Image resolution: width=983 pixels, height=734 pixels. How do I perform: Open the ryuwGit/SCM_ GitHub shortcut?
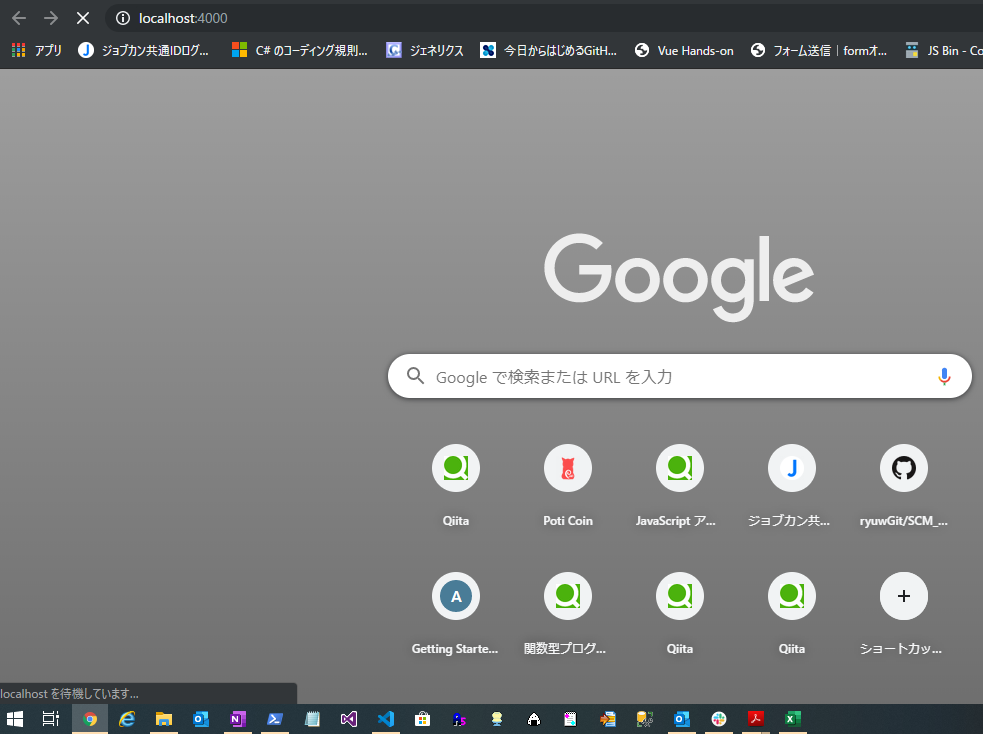(903, 485)
